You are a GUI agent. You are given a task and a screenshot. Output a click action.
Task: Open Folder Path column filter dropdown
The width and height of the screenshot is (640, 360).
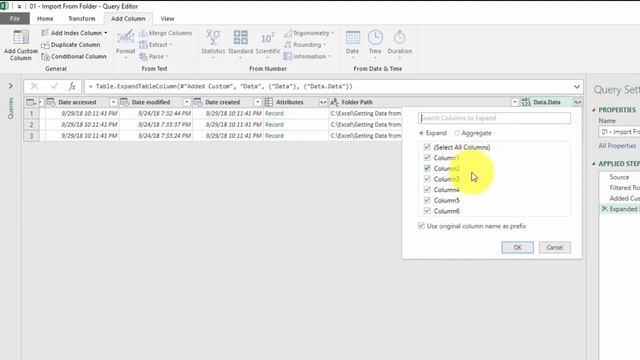[x=515, y=102]
